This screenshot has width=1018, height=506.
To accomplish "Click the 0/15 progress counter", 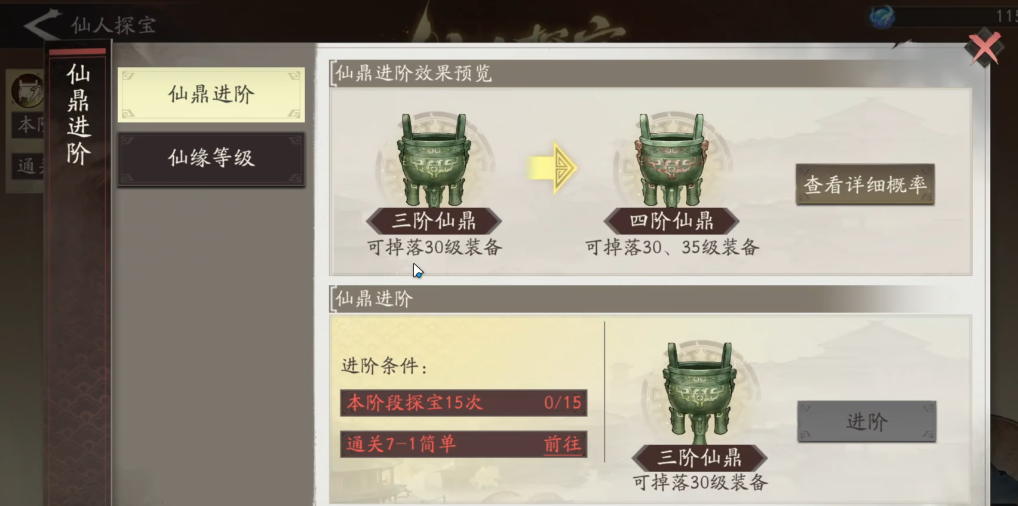I will click(x=562, y=403).
